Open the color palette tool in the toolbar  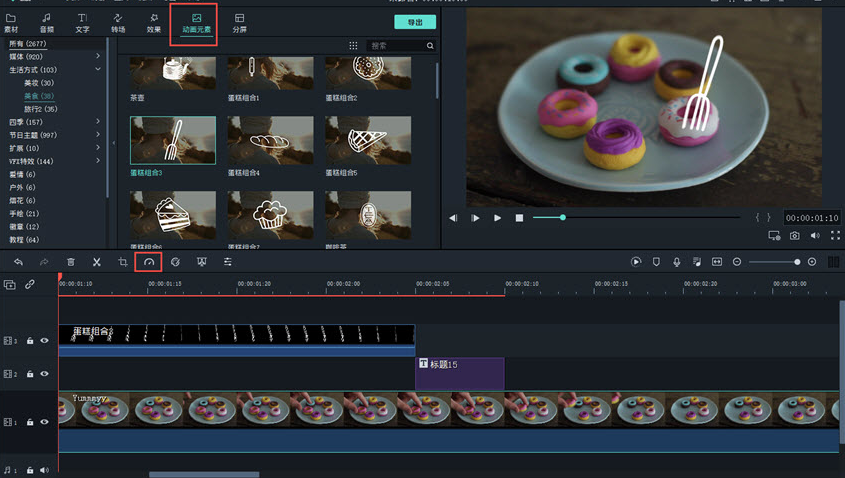pyautogui.click(x=175, y=262)
